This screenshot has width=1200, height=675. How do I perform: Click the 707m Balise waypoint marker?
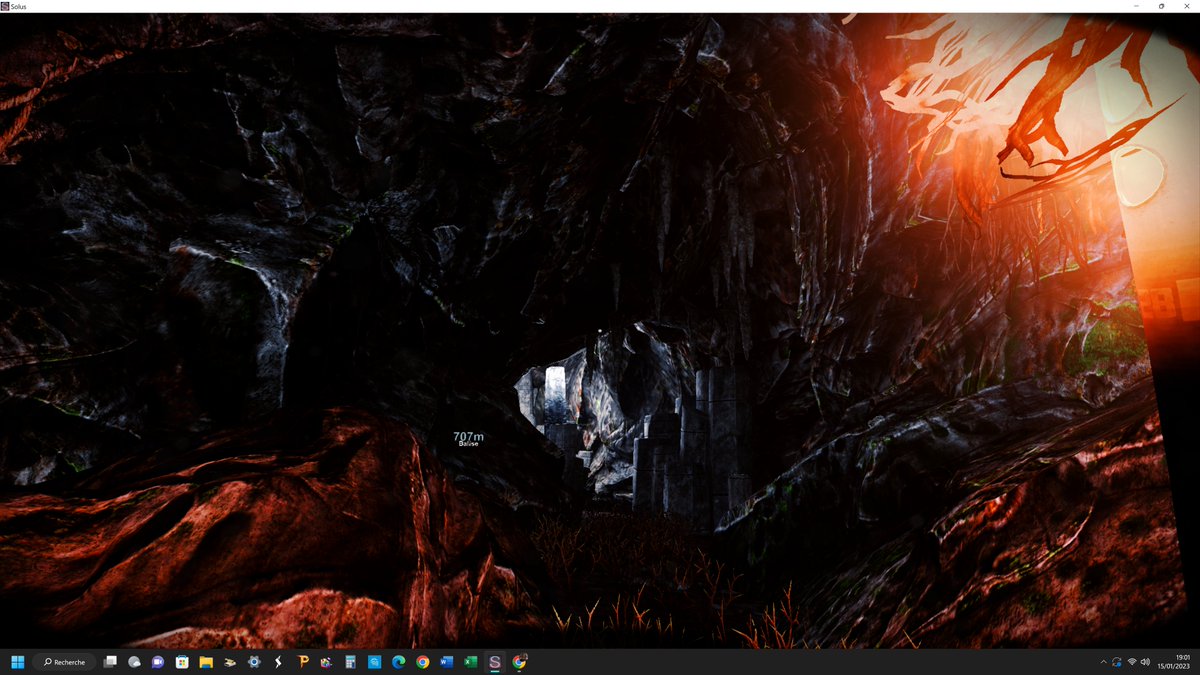tap(468, 439)
